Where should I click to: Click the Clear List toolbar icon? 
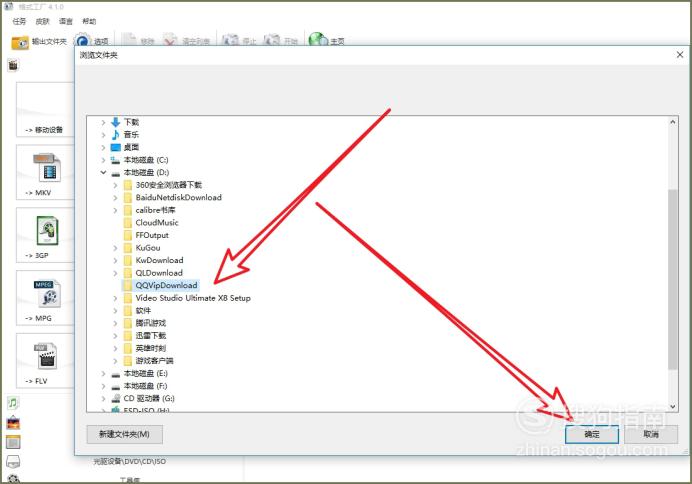click(x=170, y=40)
